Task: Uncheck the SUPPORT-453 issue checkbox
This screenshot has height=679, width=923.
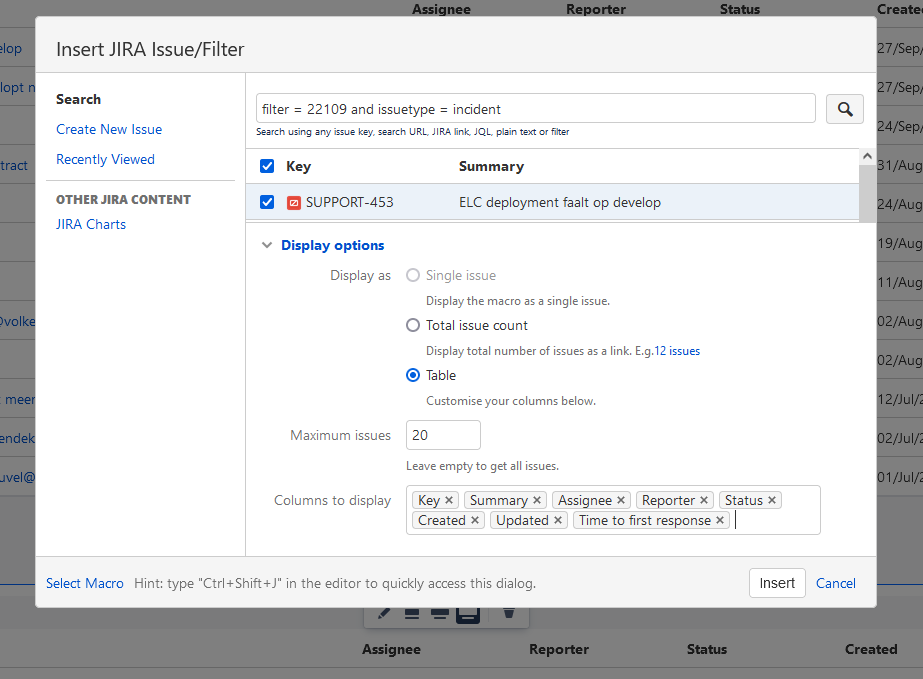Action: (267, 203)
